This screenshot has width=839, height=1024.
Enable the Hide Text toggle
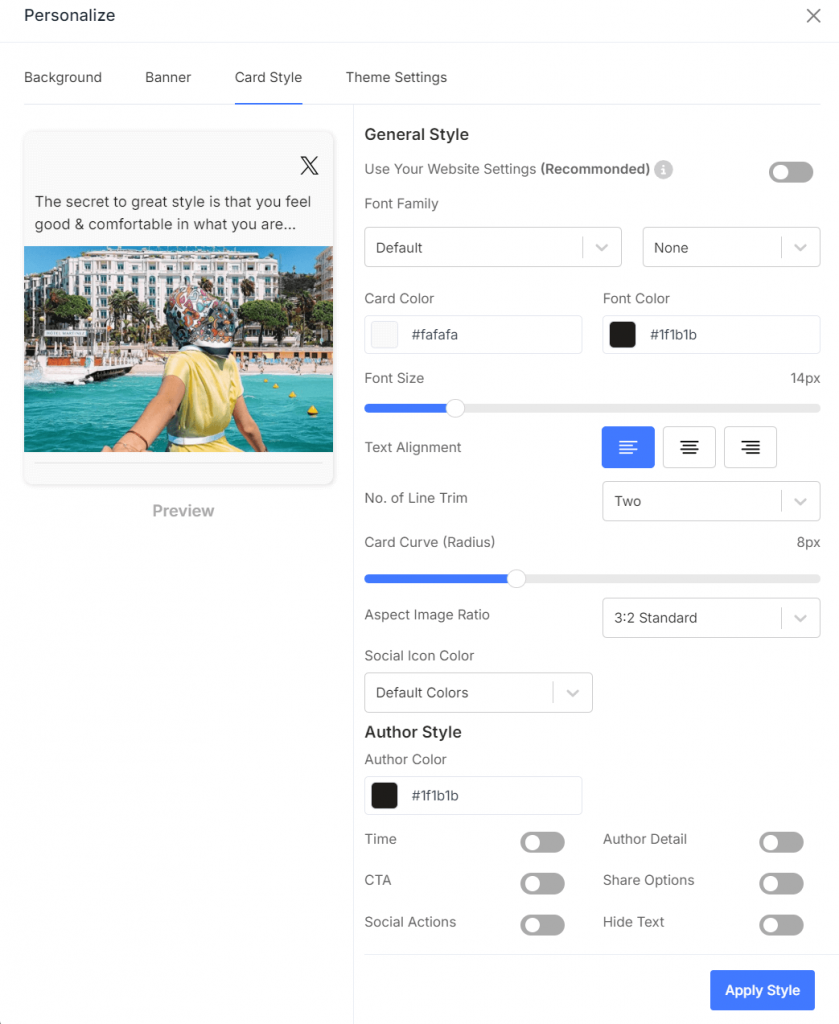782,925
